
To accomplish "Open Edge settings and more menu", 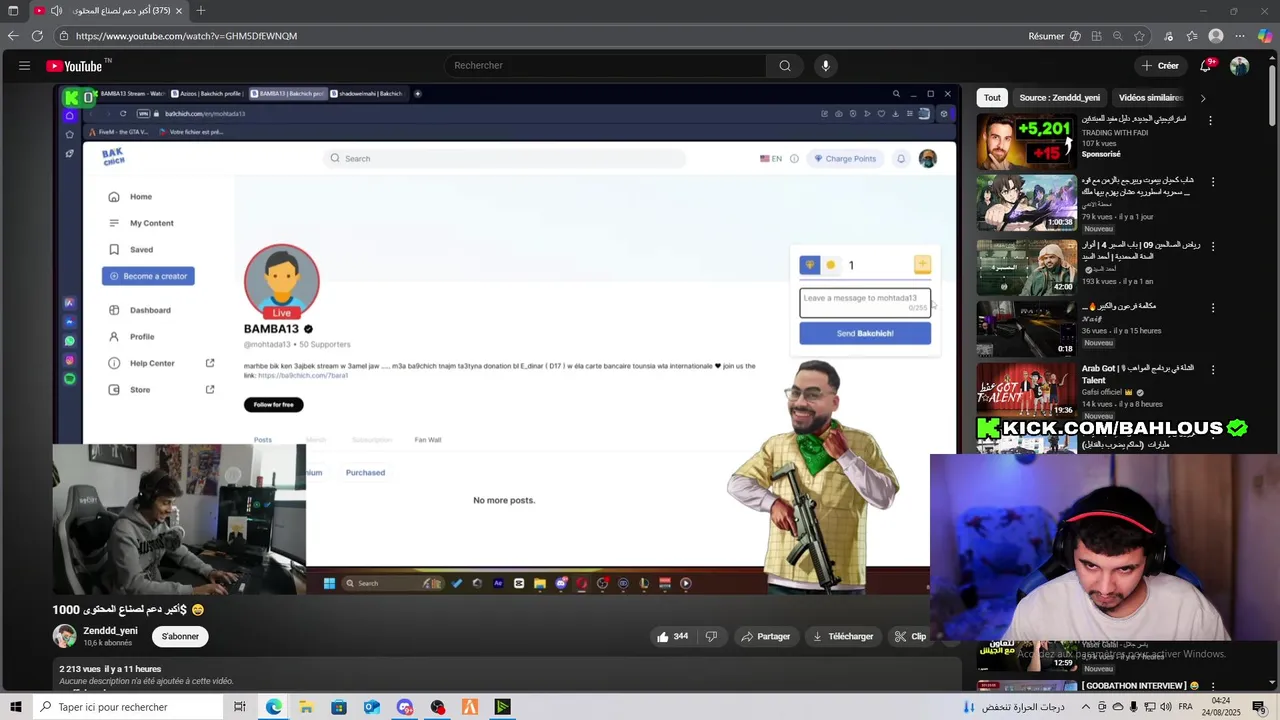I will pos(1241,36).
